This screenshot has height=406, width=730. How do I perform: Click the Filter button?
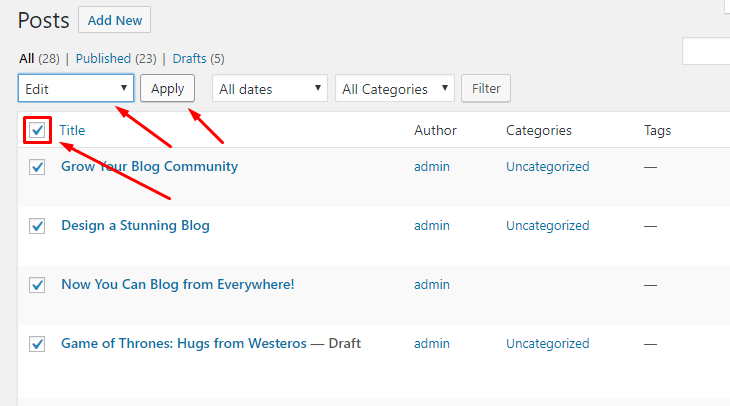click(486, 89)
